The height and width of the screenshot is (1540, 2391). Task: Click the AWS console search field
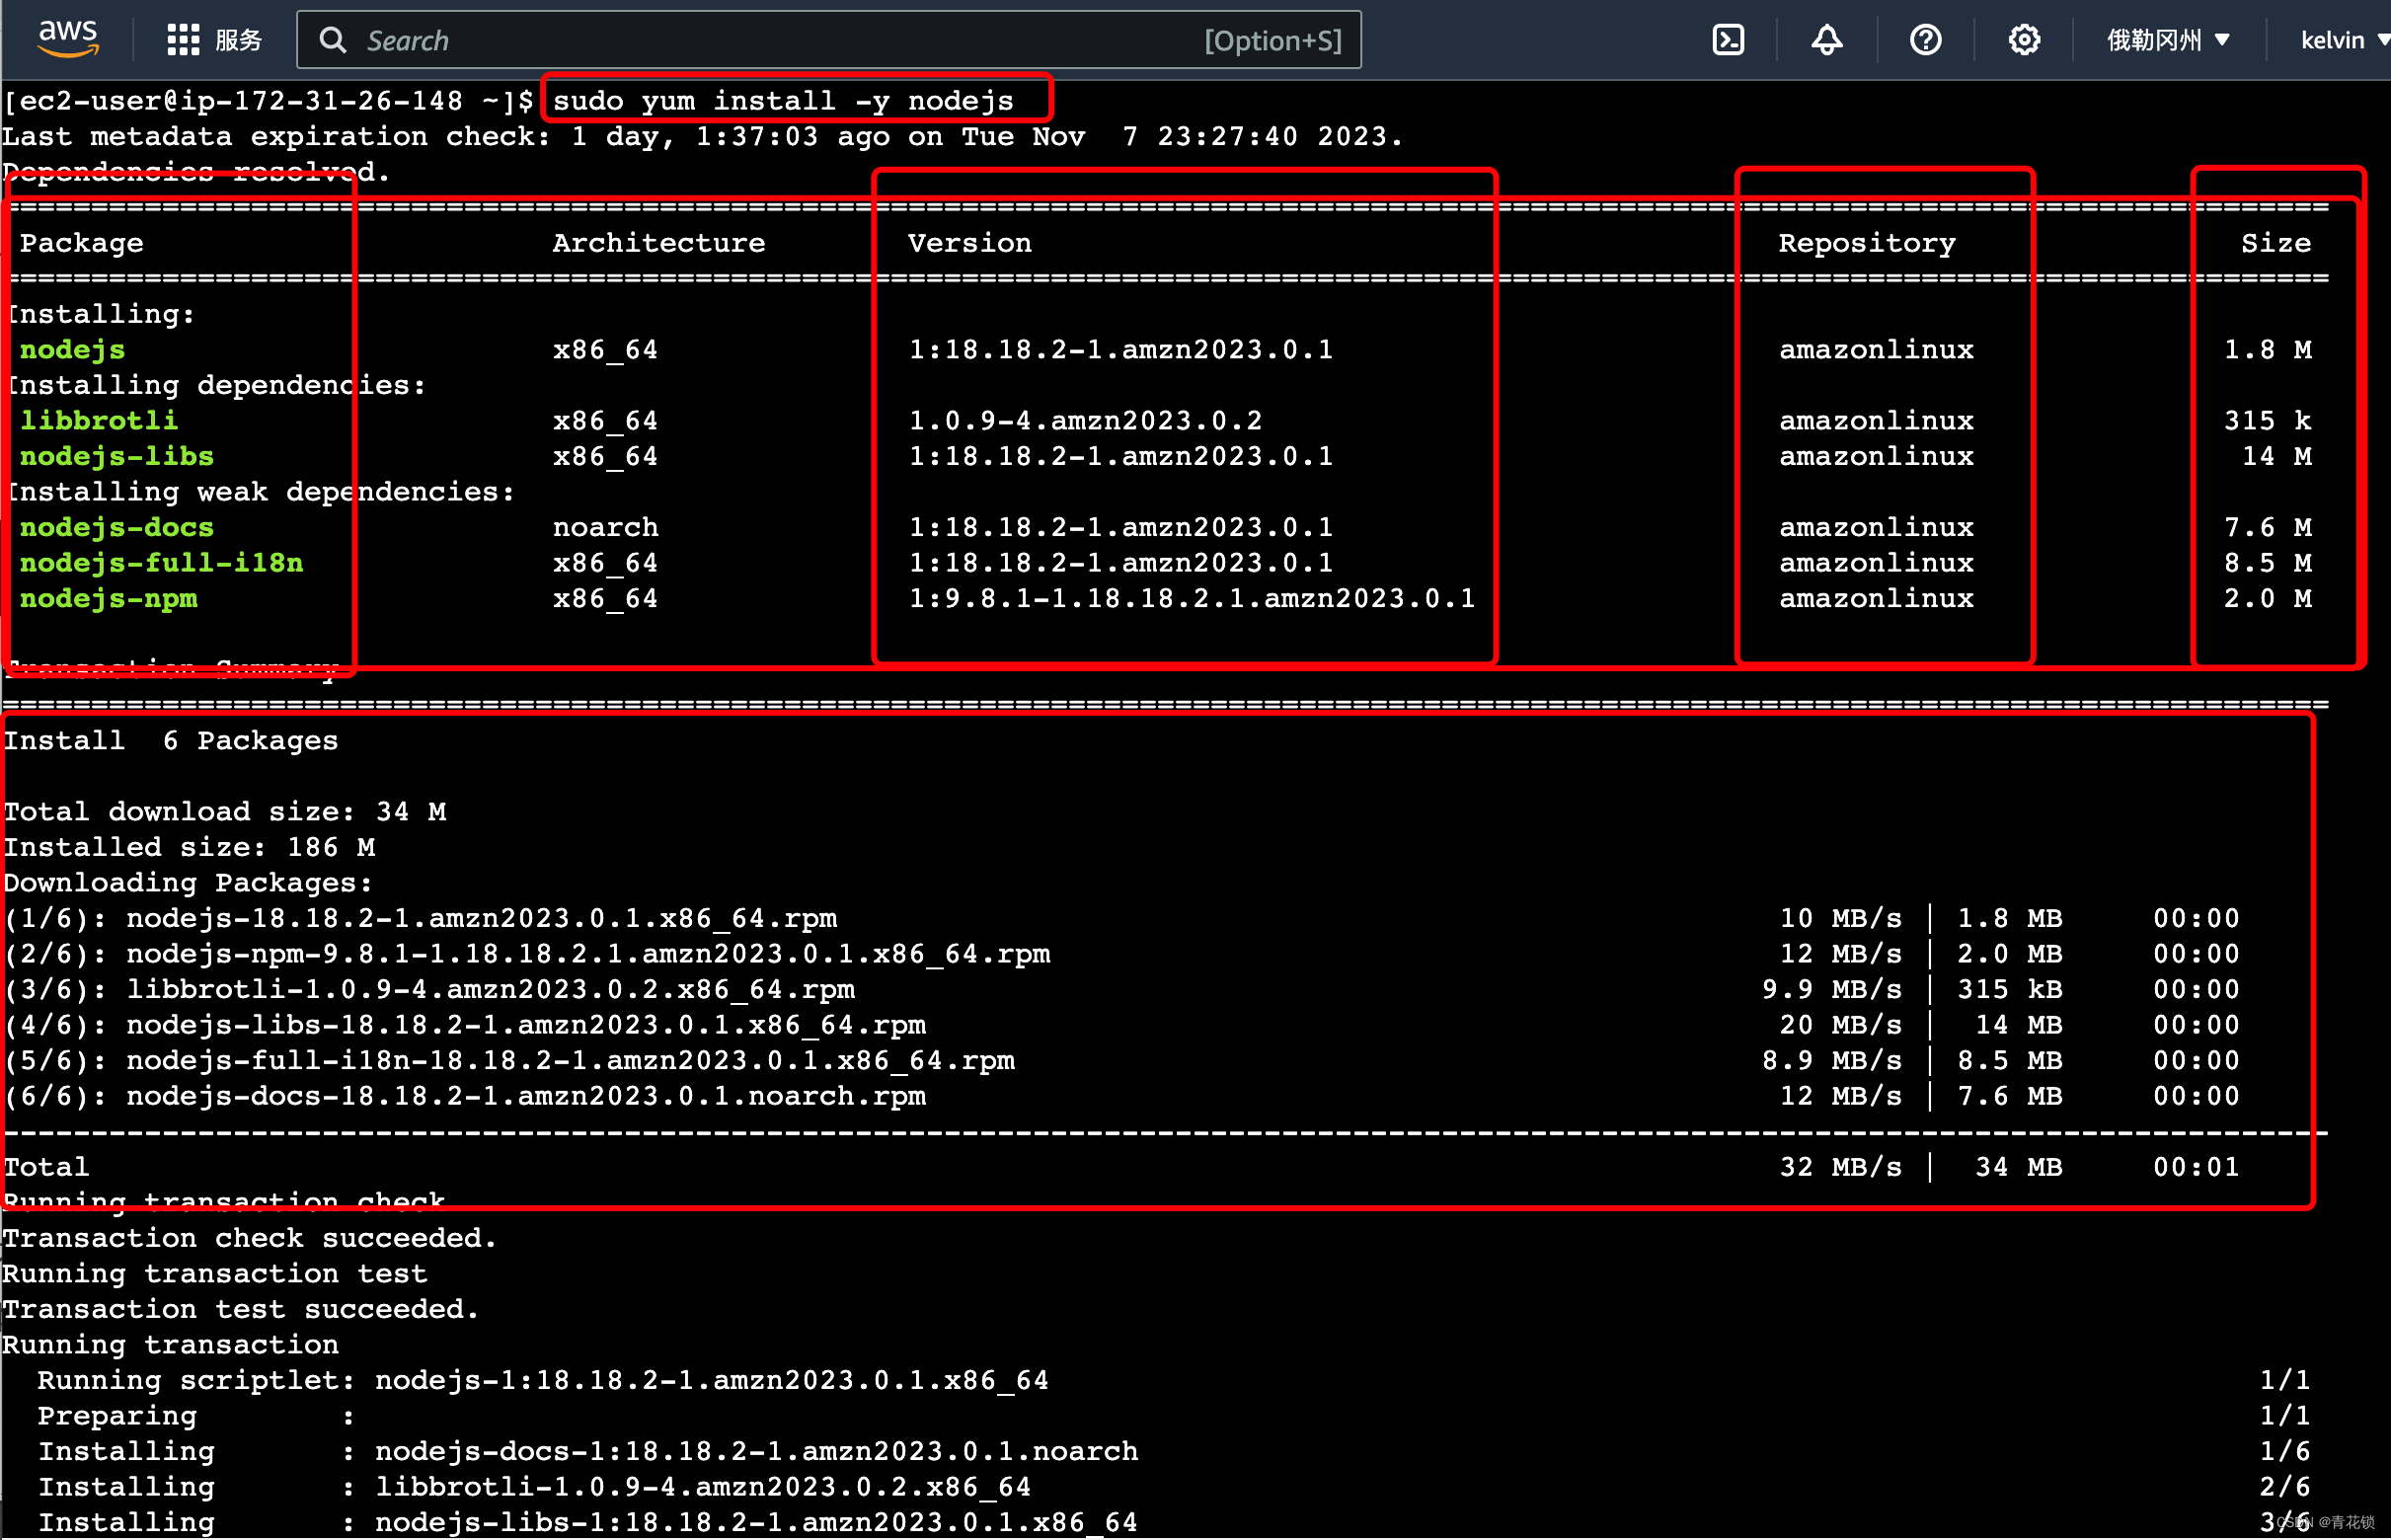[x=828, y=40]
